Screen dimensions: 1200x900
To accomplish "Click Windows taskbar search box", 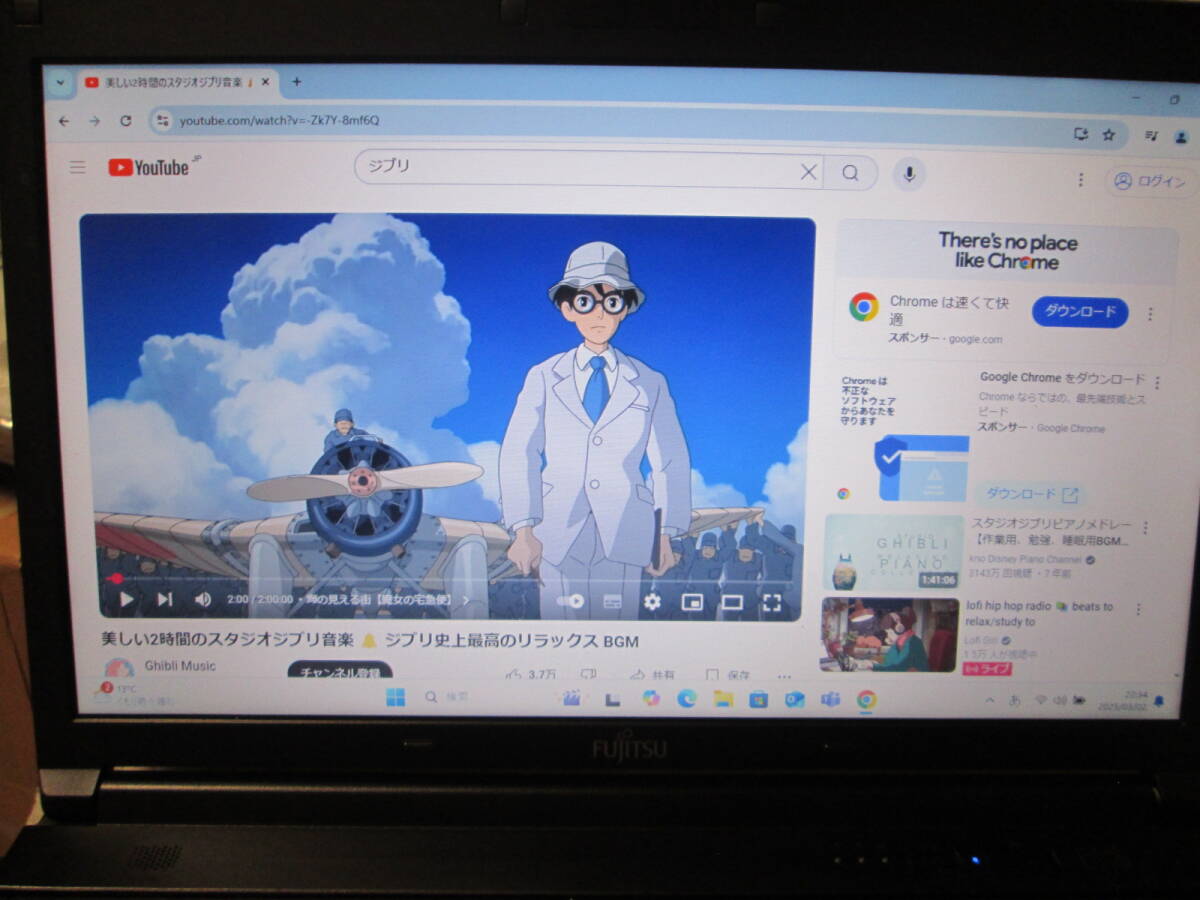I will (x=446, y=697).
